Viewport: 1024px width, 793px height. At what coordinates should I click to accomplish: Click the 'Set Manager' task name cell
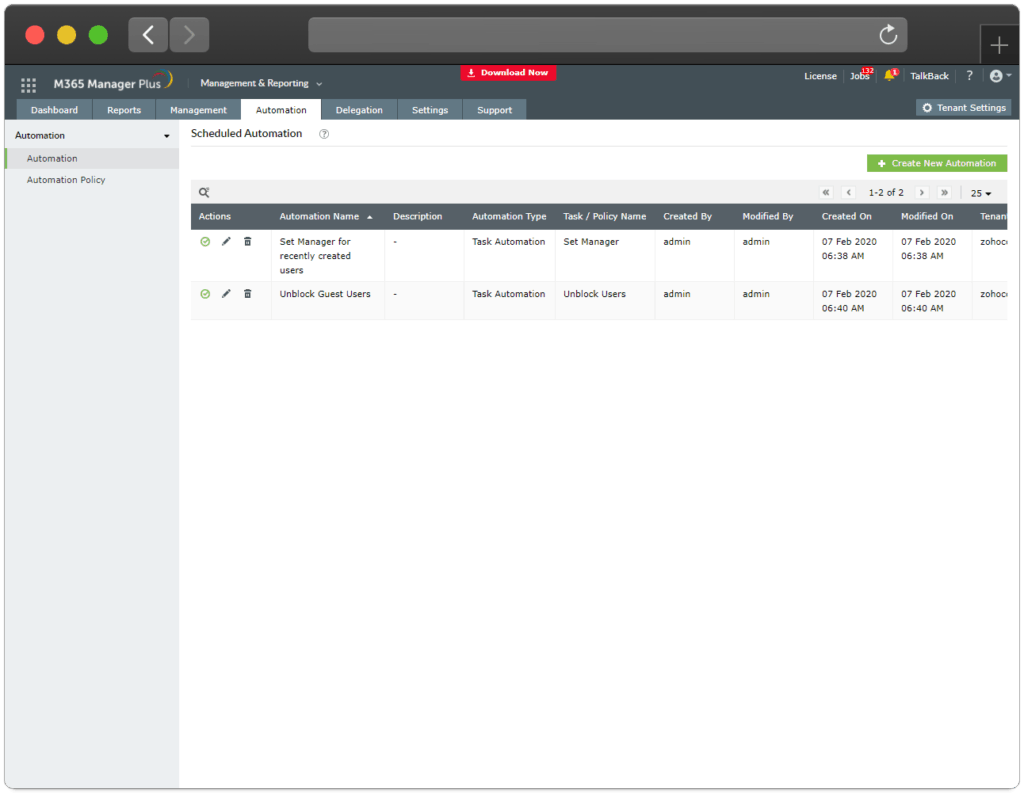(590, 242)
